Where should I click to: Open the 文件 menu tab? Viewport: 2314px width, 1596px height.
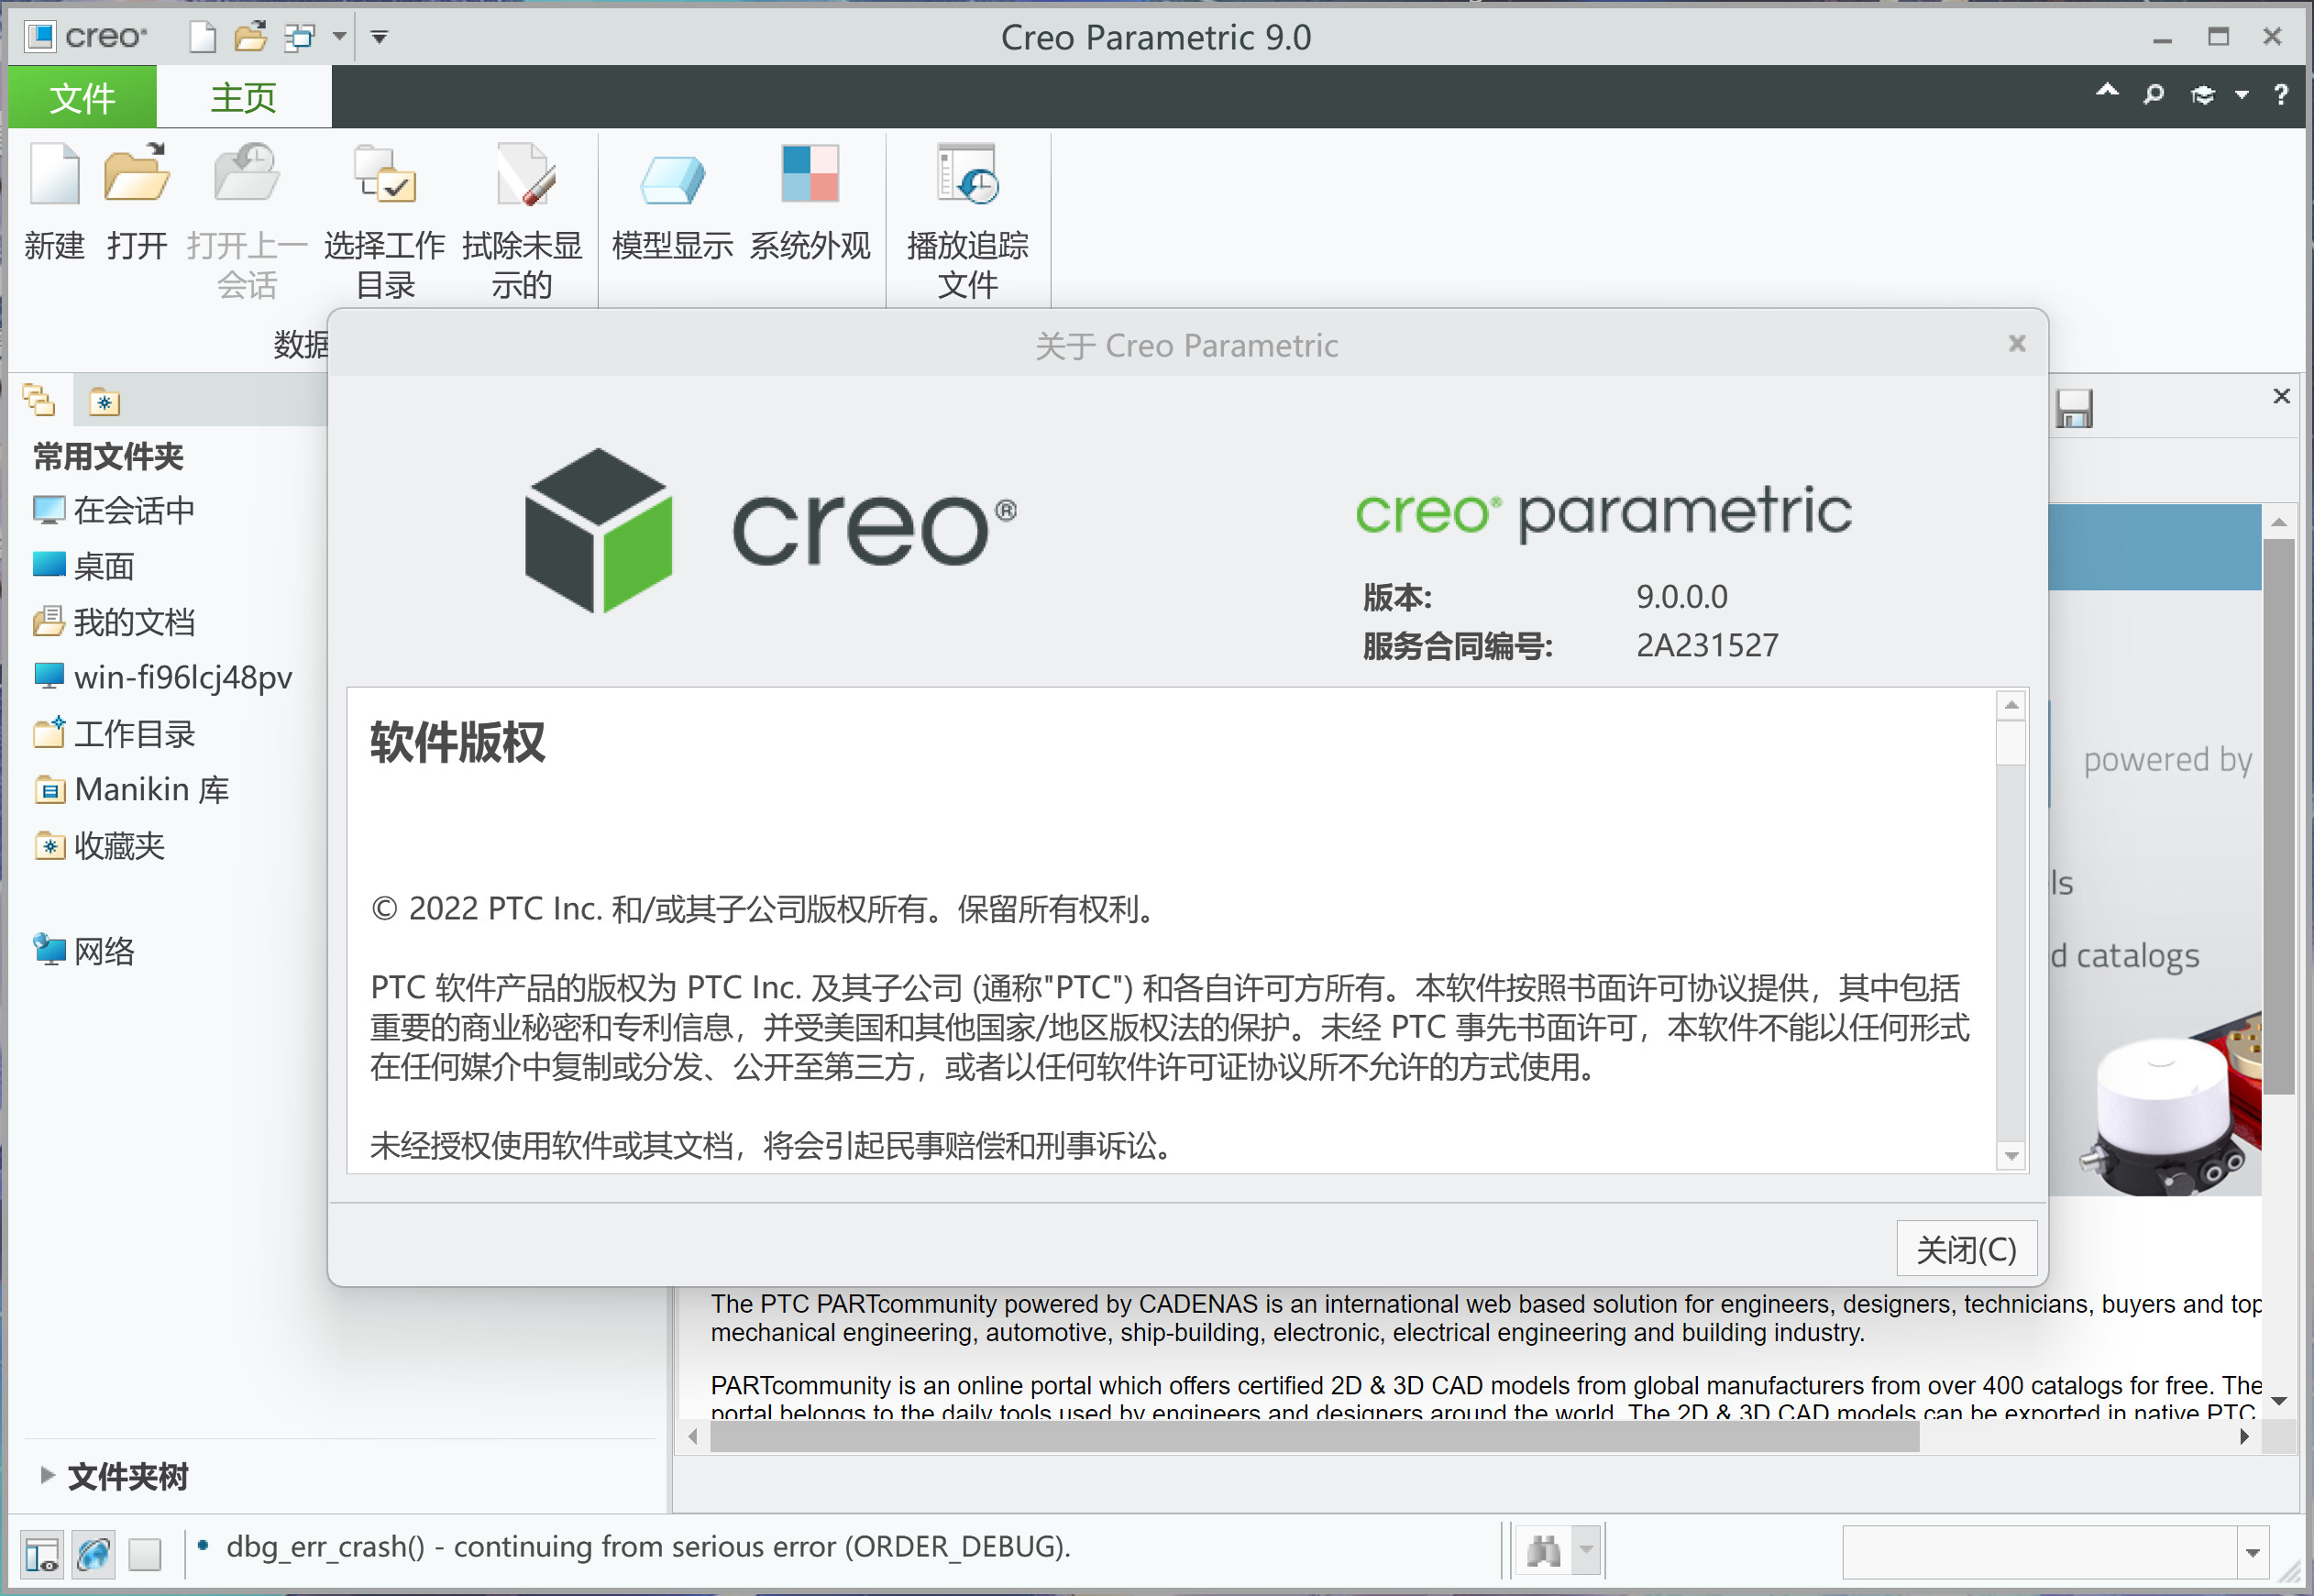point(82,97)
